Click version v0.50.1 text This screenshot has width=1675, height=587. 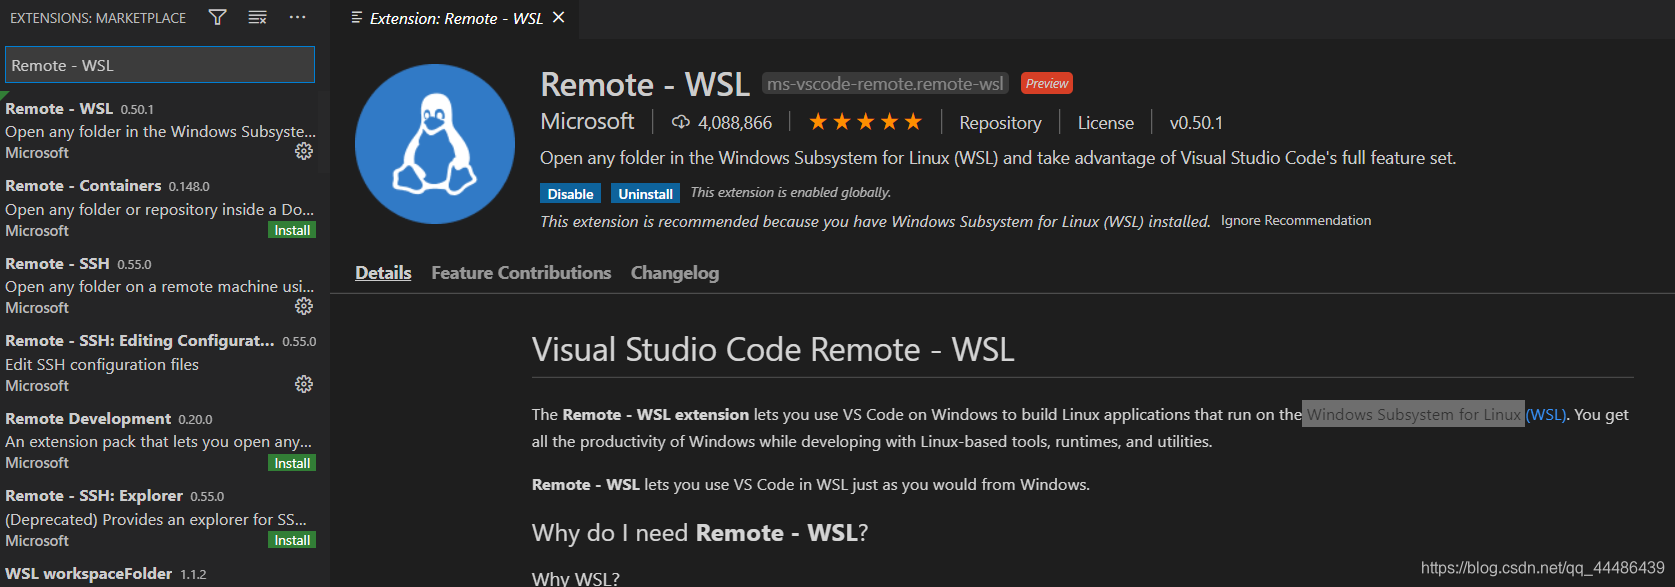tap(1196, 123)
